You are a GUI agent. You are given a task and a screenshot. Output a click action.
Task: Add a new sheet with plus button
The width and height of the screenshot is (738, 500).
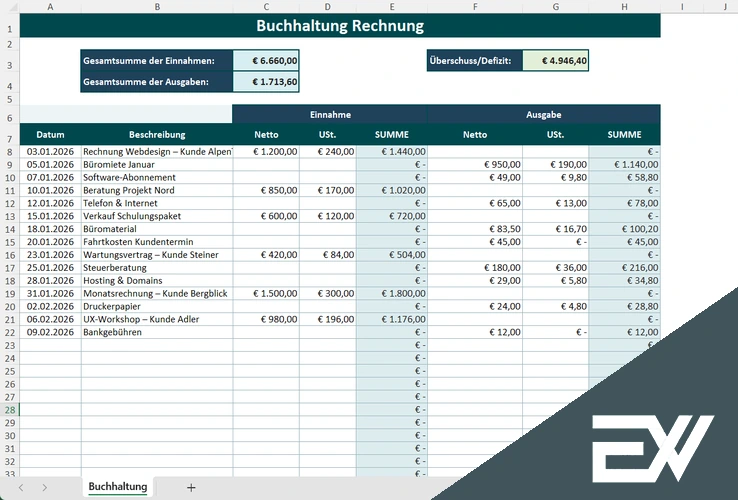point(191,488)
